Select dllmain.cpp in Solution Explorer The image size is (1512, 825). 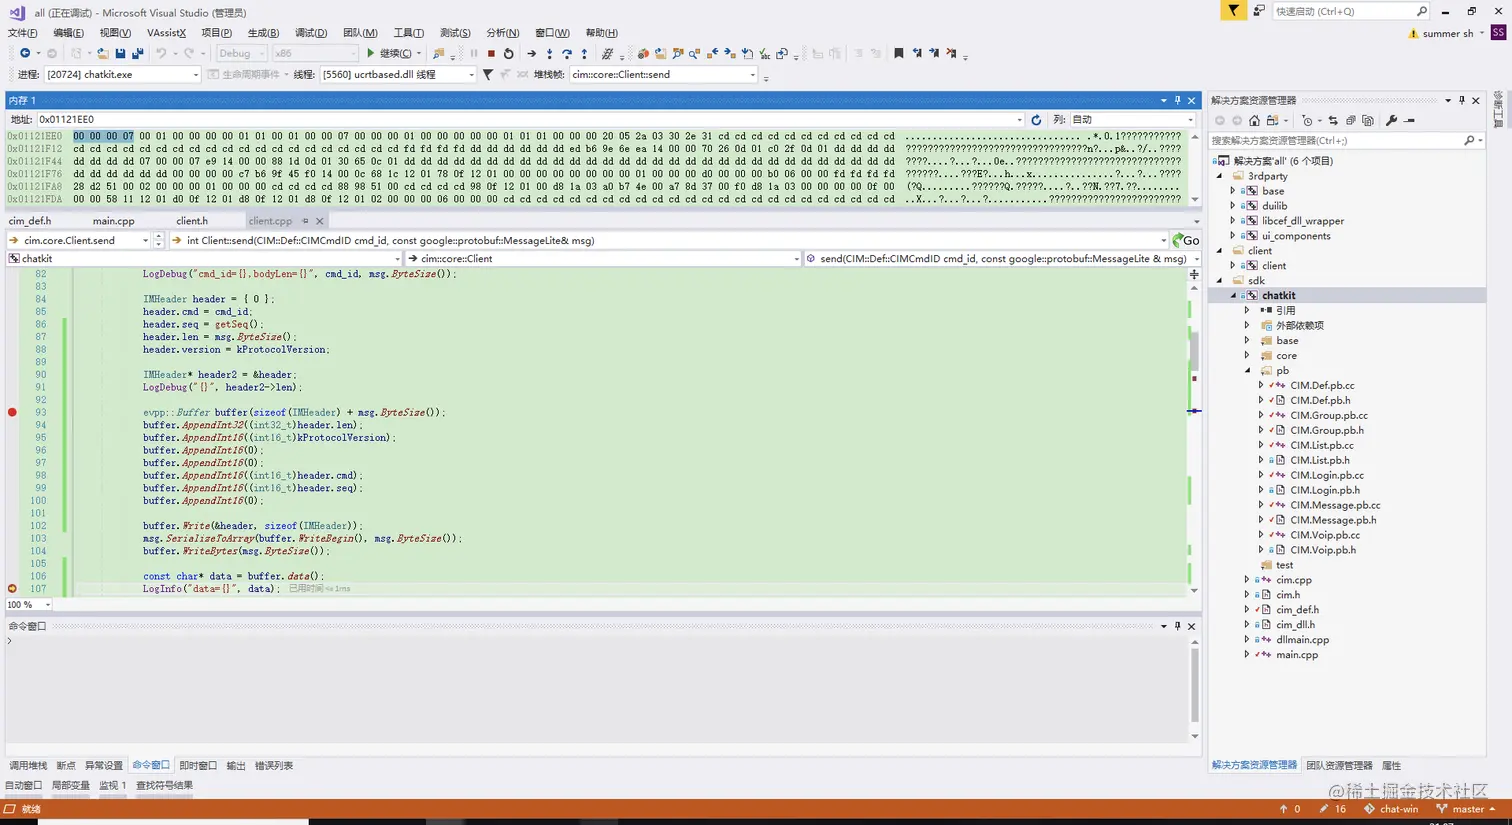[x=1302, y=640]
